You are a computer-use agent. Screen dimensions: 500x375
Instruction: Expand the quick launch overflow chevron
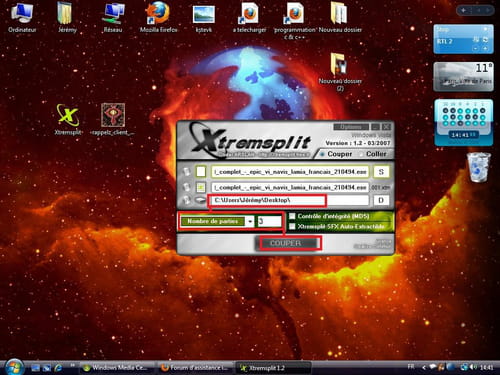pos(73,365)
